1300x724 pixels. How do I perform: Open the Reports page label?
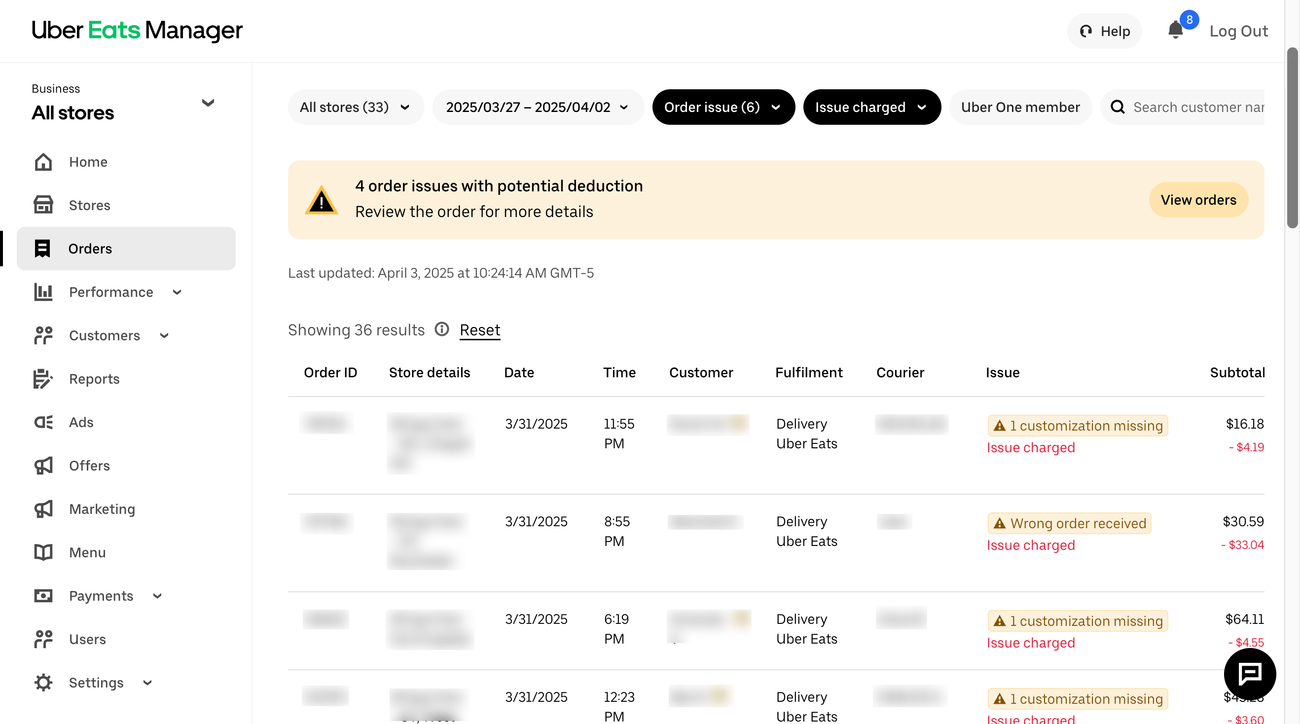tap(94, 379)
